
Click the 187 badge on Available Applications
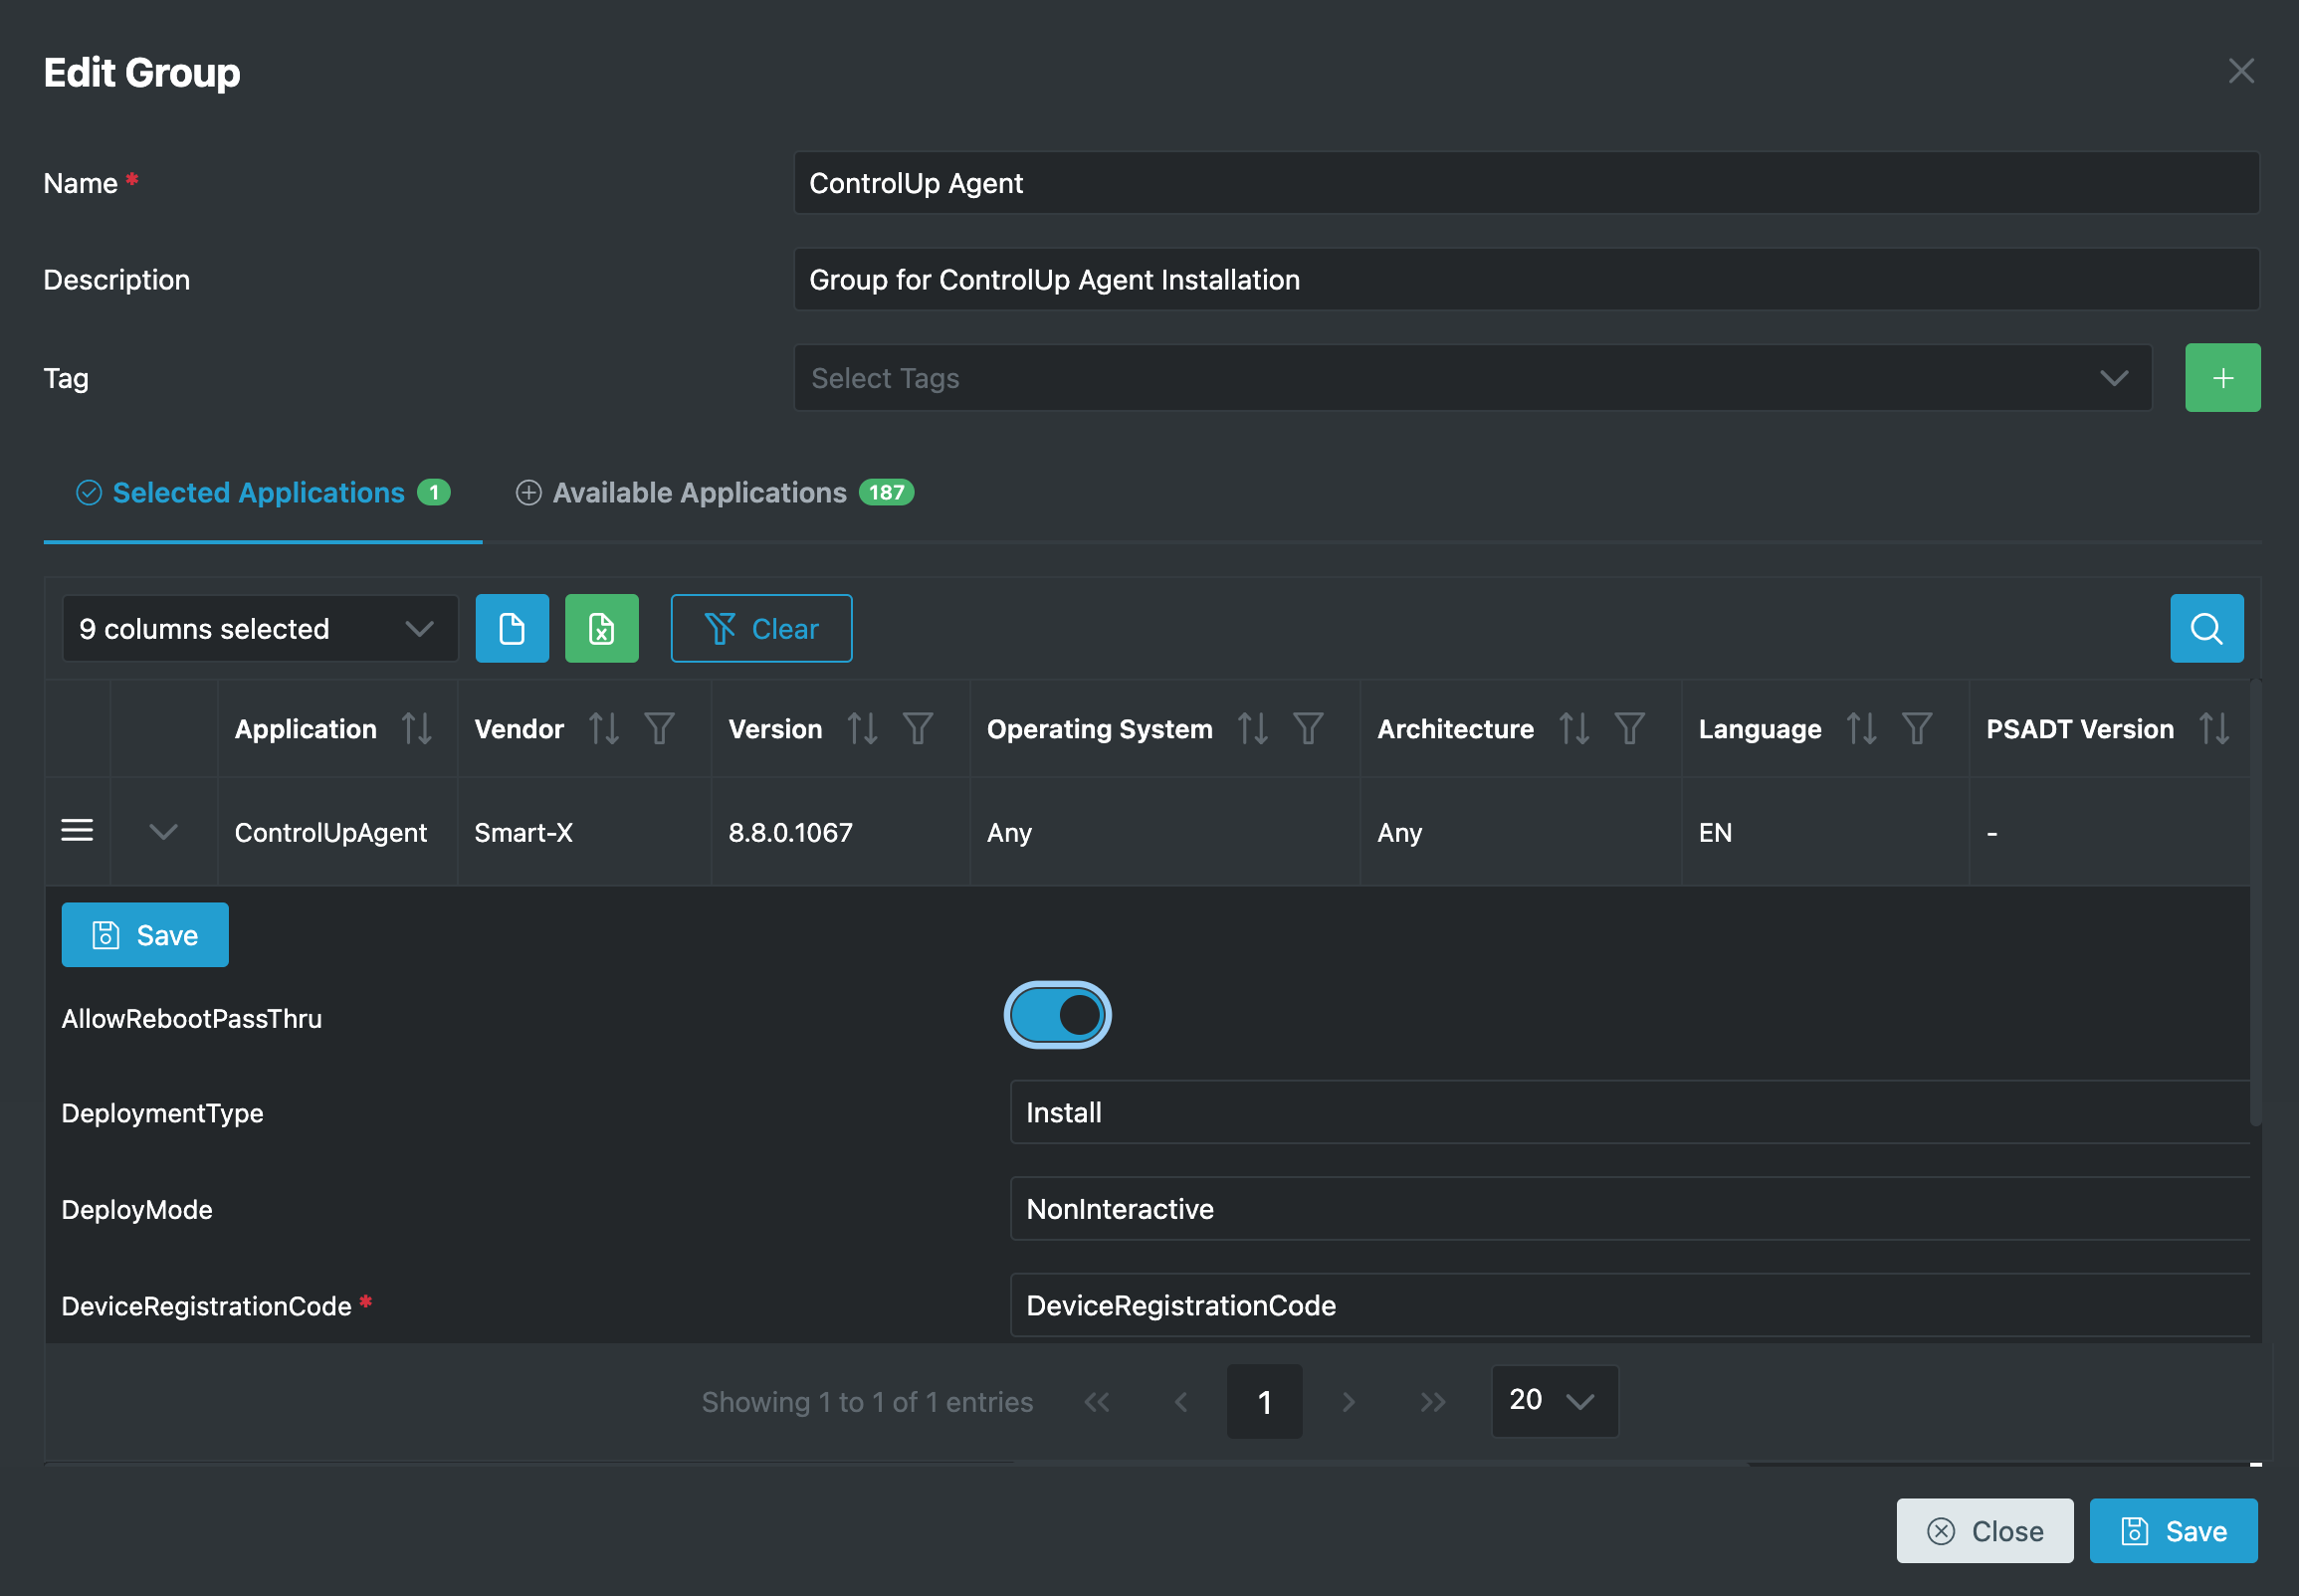[886, 492]
